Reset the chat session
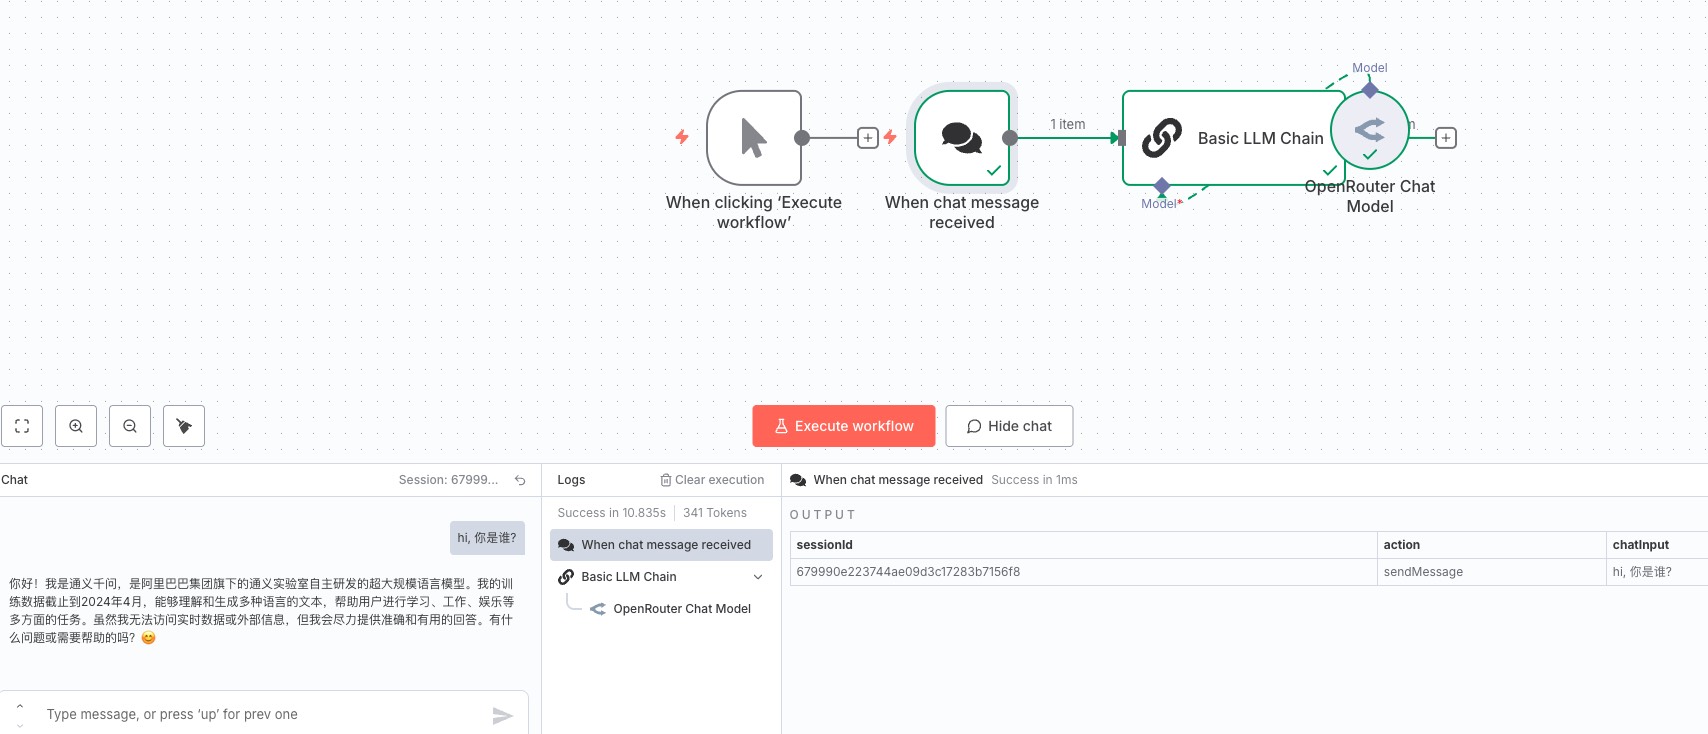This screenshot has height=734, width=1708. click(x=520, y=480)
